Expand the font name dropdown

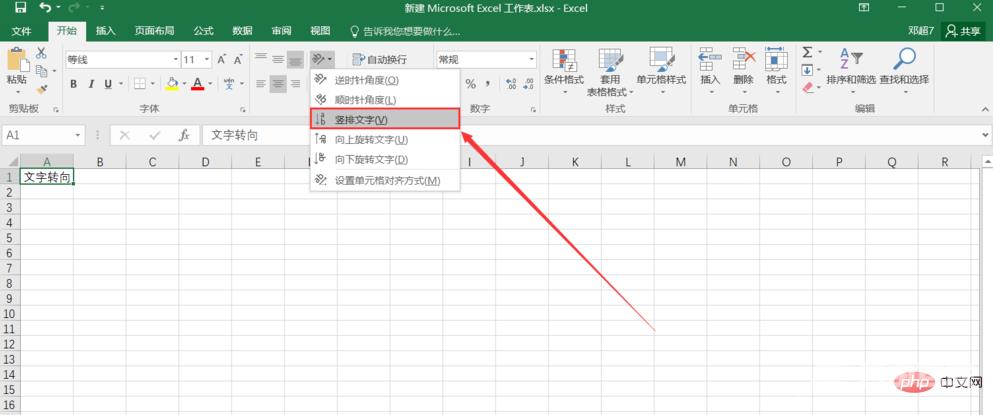click(x=175, y=60)
